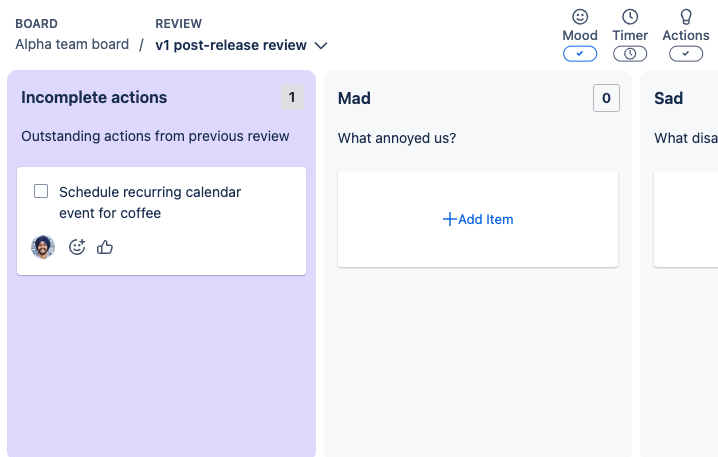Open the 'Alpha team board' breadcrumb link
718x457 pixels.
pyautogui.click(x=72, y=44)
